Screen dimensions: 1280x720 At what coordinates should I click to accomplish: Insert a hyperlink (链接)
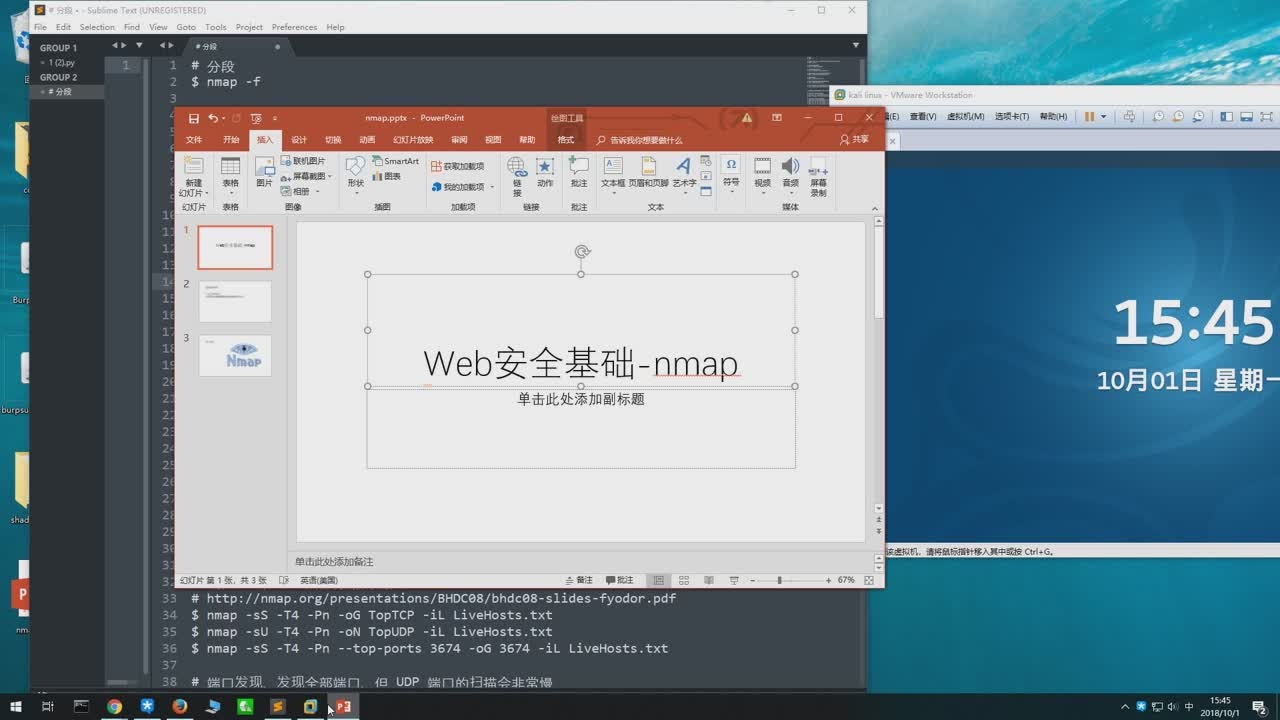point(517,176)
